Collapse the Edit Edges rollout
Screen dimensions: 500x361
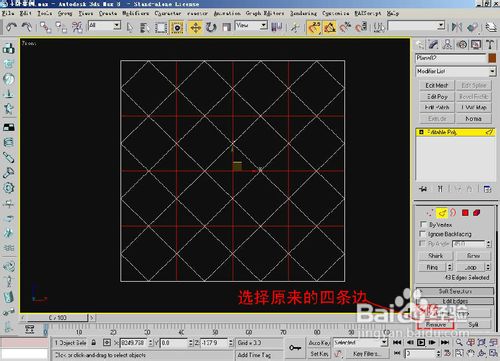tap(455, 301)
